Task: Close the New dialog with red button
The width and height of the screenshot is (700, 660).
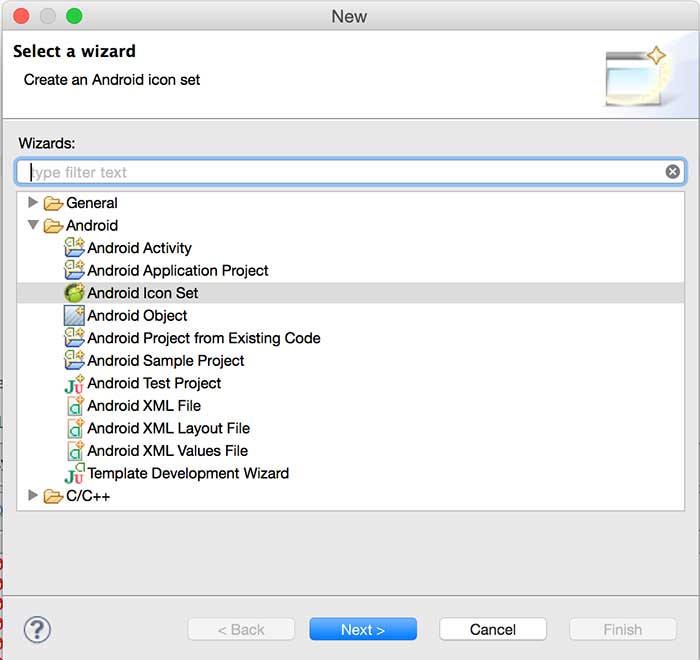Action: pos(21,16)
